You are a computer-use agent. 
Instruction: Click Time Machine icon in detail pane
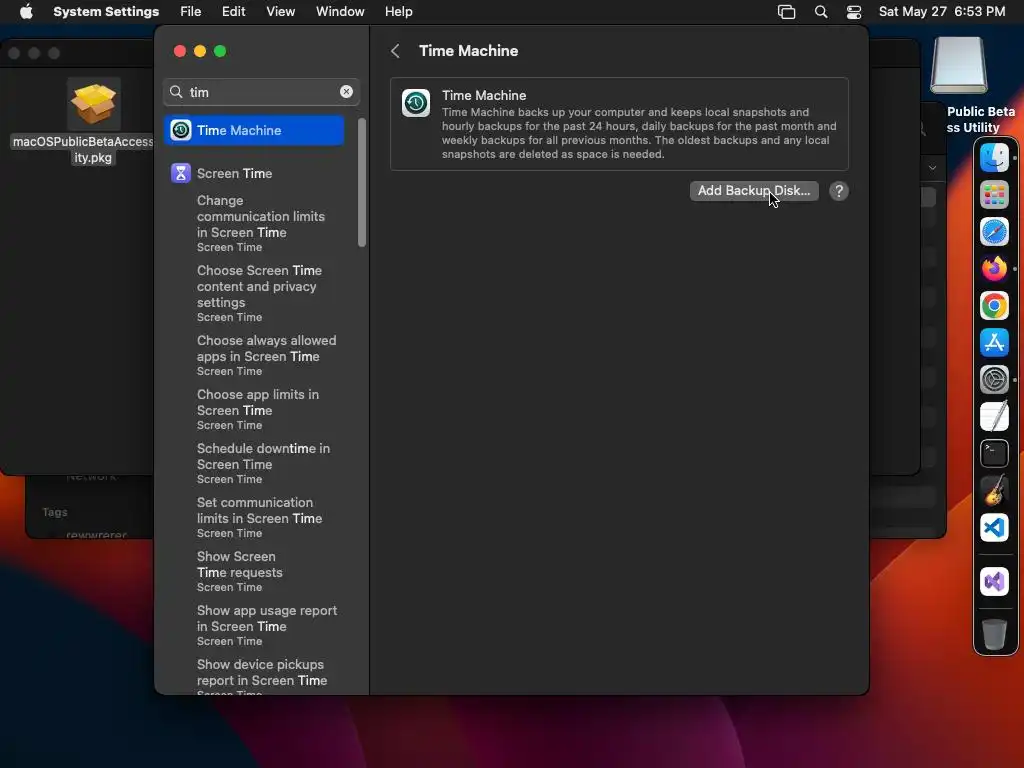tap(415, 103)
